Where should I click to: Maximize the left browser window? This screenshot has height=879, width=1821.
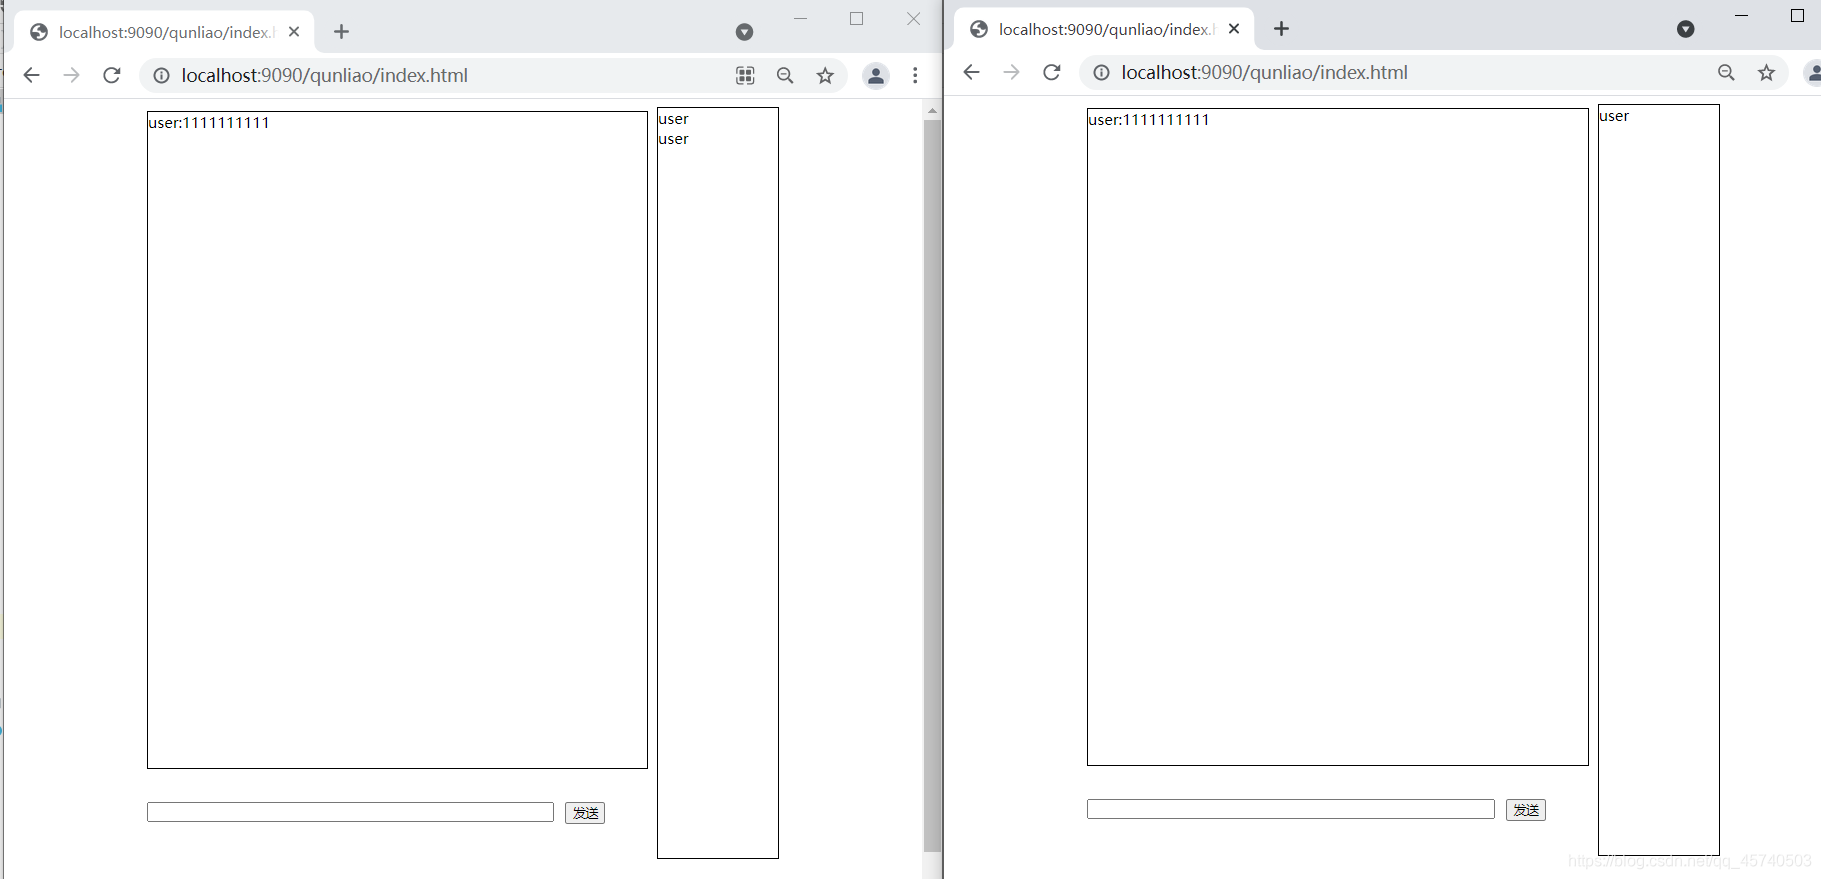tap(857, 19)
